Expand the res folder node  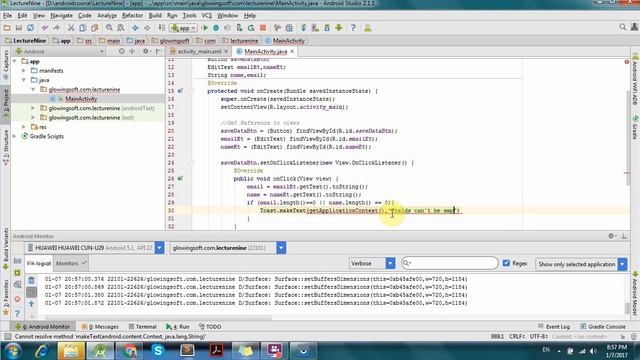(24, 127)
